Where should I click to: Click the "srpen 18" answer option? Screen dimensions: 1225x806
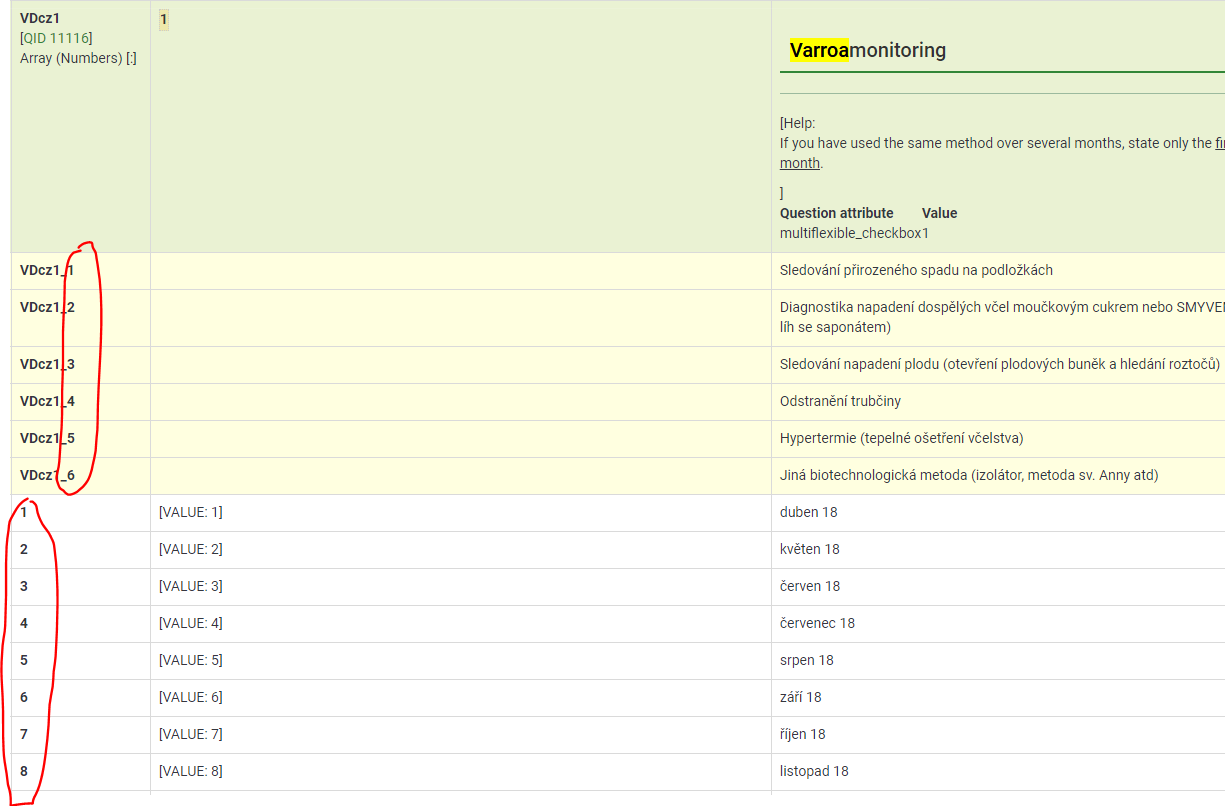coord(806,660)
